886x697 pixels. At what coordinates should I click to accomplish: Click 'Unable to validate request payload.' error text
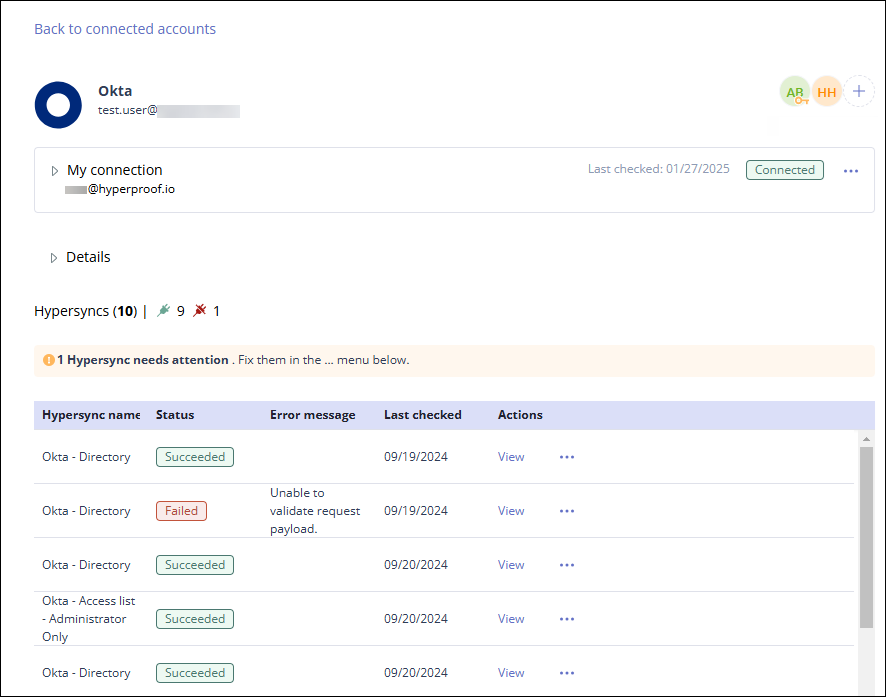coord(315,511)
